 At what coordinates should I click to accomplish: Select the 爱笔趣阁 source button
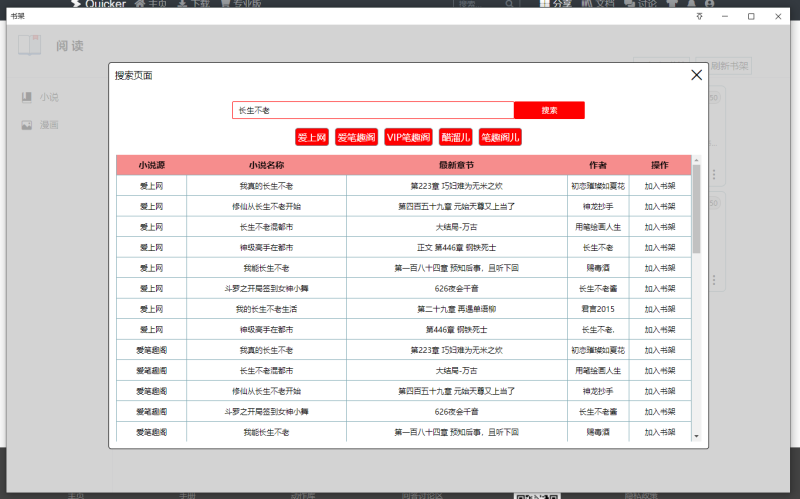[356, 137]
